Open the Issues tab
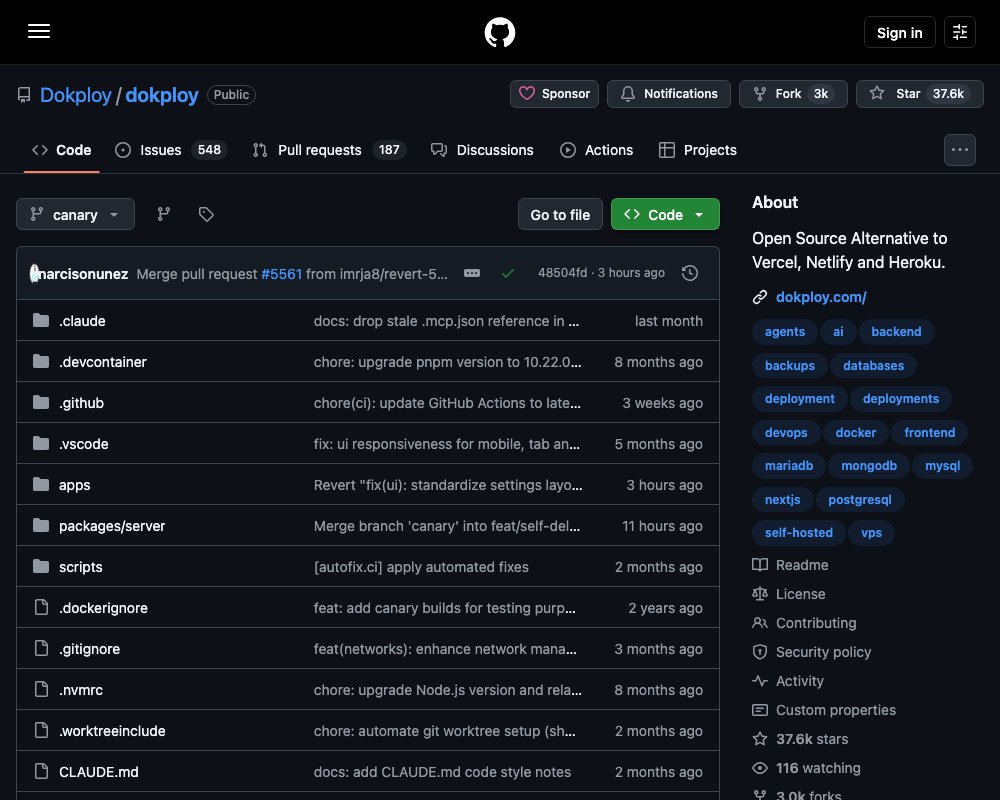This screenshot has width=1000, height=800. pos(170,150)
